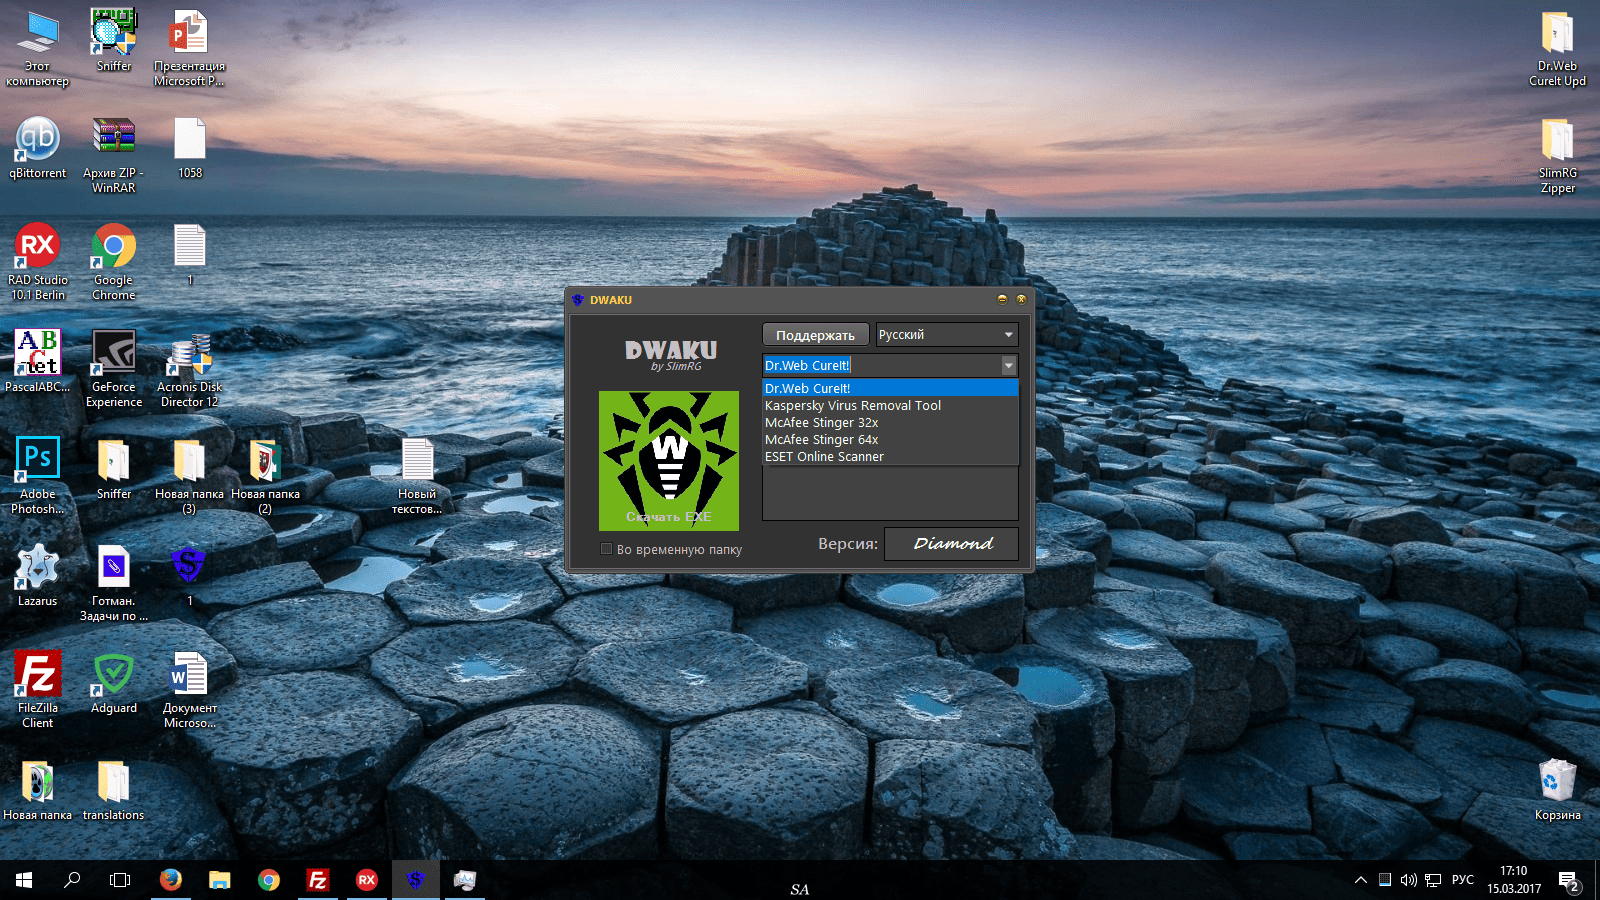Open the Русский language dropdown in DWAKU

(946, 335)
